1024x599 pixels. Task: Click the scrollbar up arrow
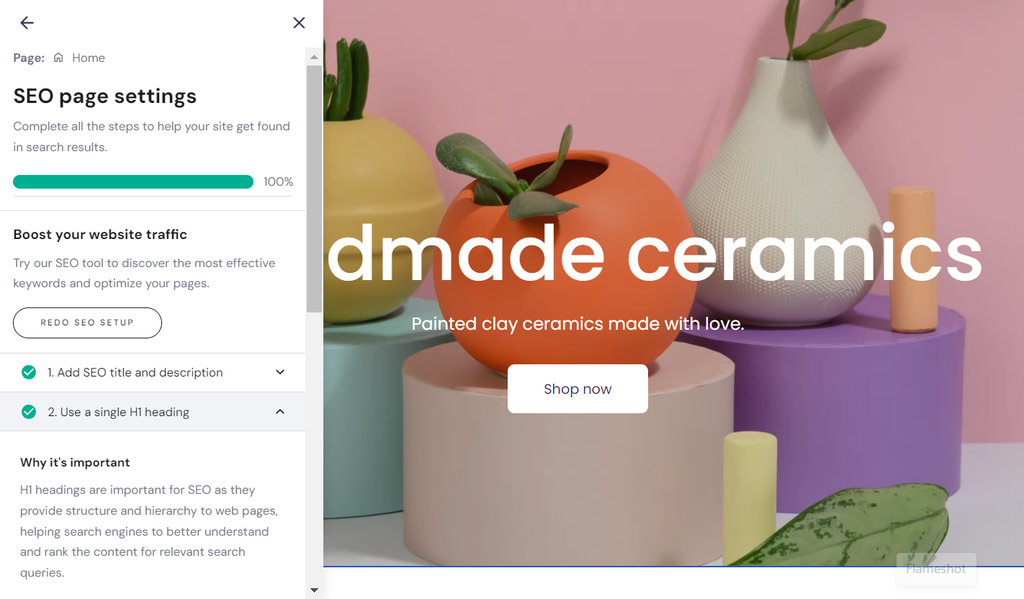click(314, 57)
